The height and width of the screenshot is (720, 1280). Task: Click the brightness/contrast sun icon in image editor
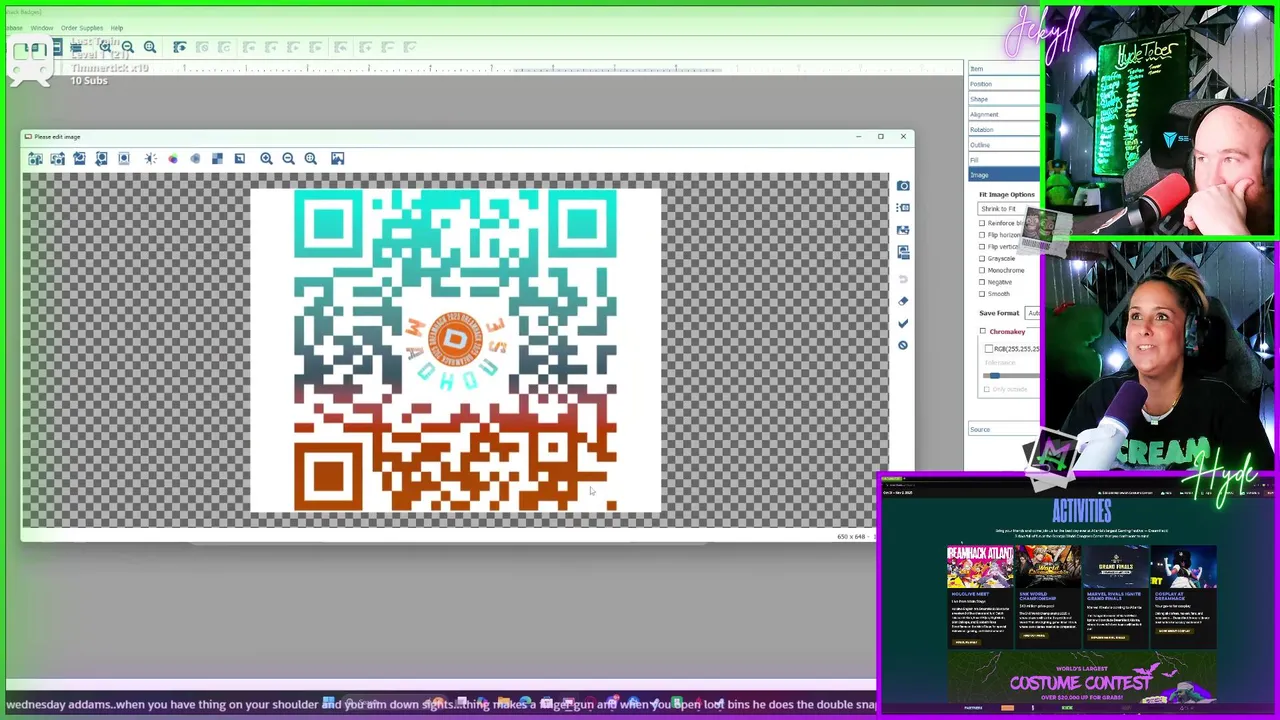[x=150, y=158]
